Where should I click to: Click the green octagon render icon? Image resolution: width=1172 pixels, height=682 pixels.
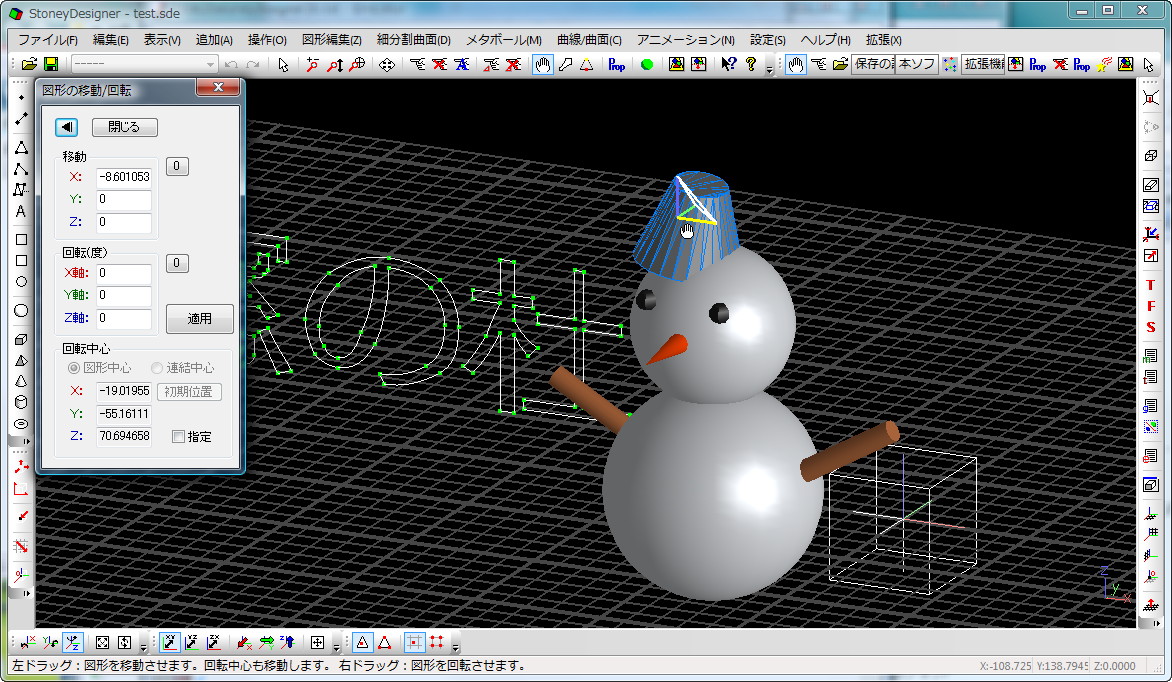647,64
